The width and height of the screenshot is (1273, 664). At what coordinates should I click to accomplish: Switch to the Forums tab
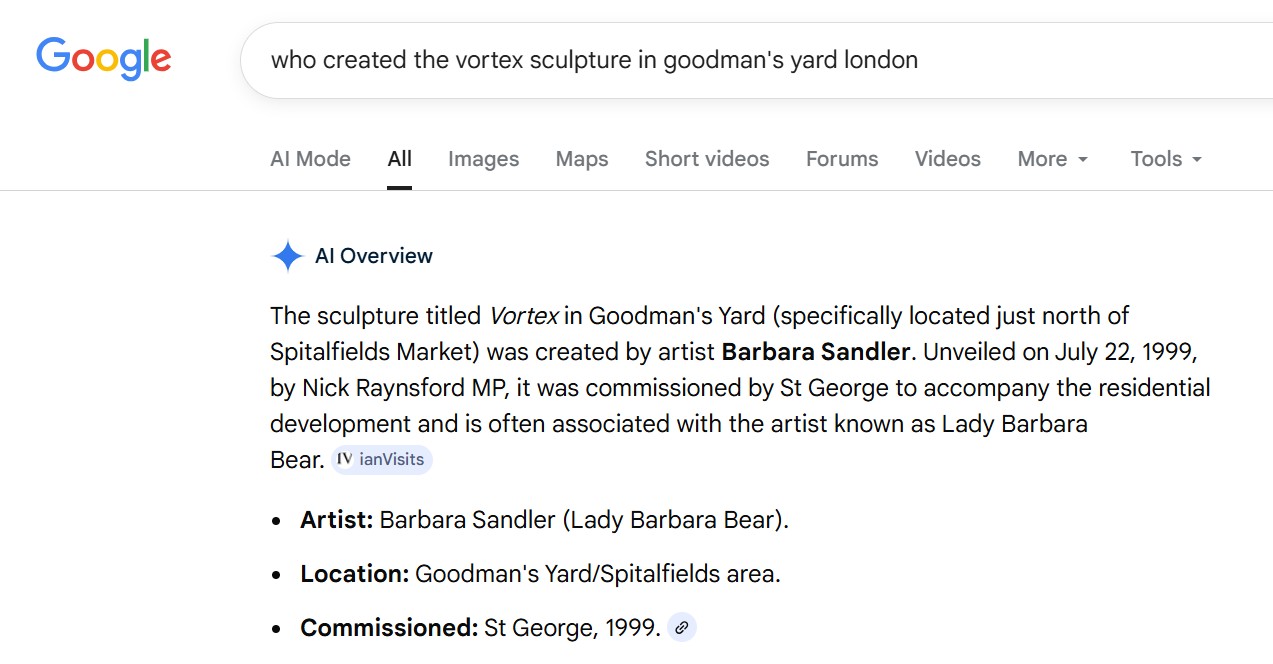(x=842, y=159)
